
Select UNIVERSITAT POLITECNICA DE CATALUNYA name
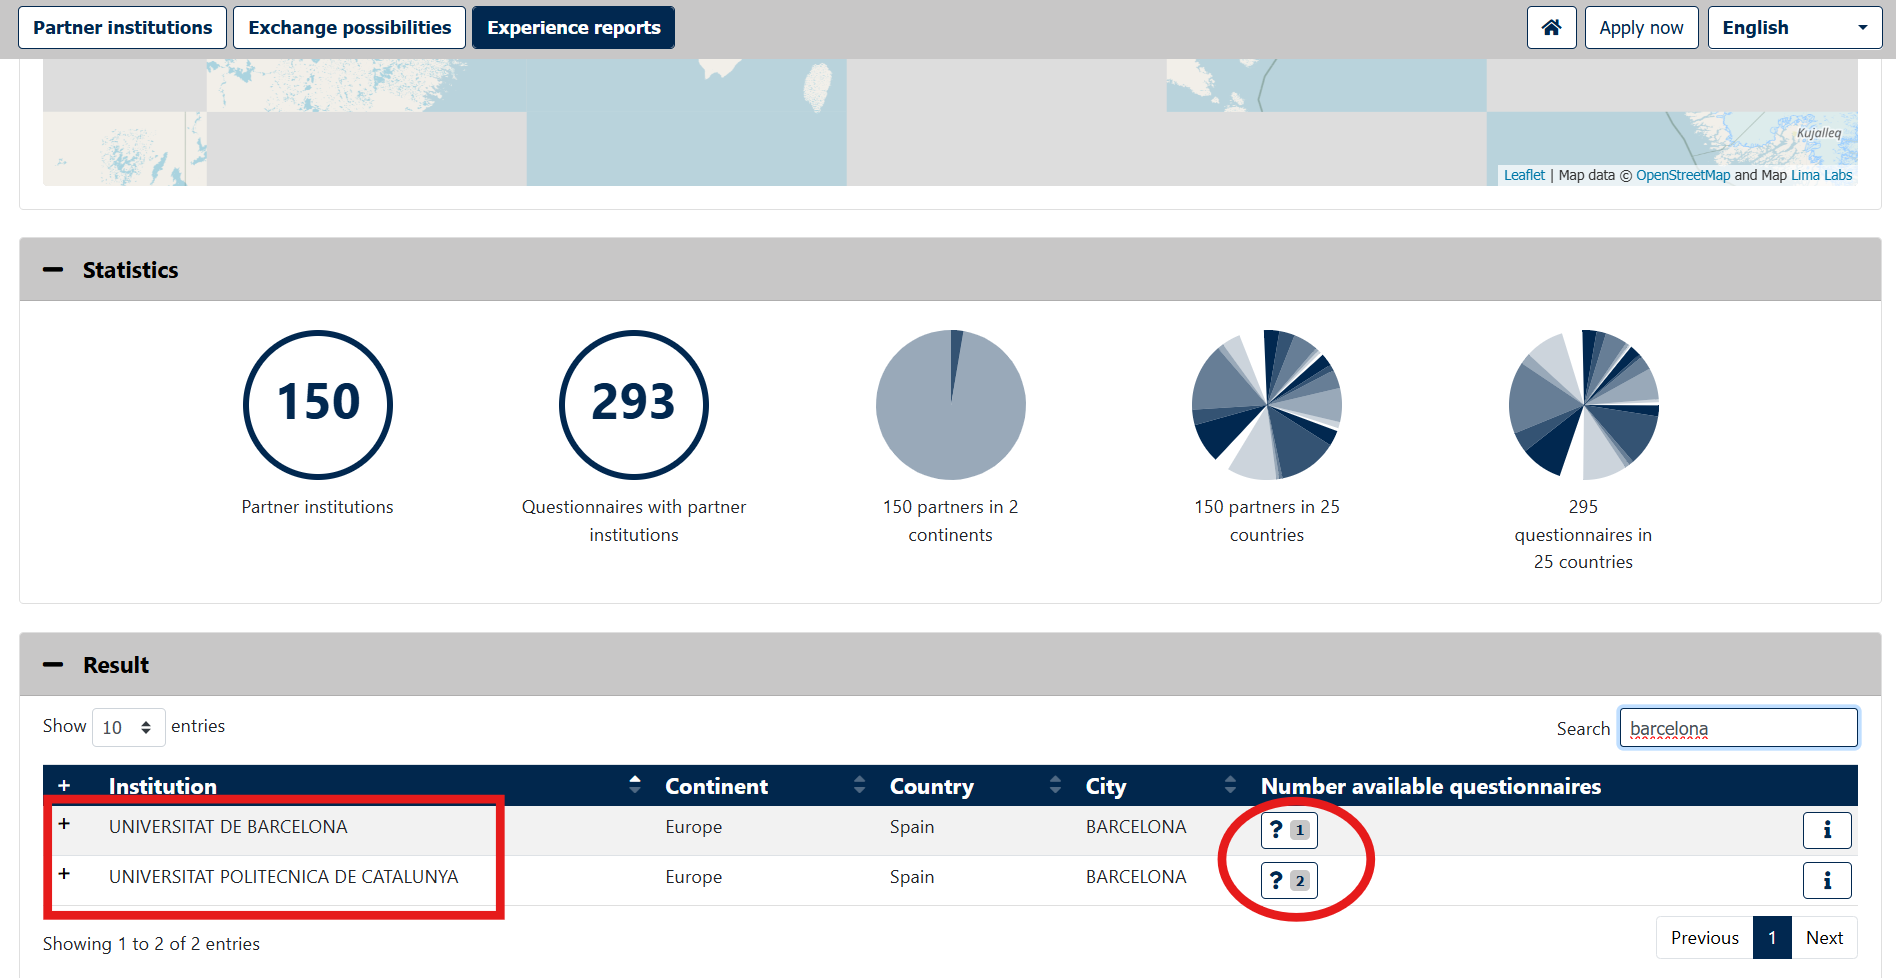click(283, 877)
